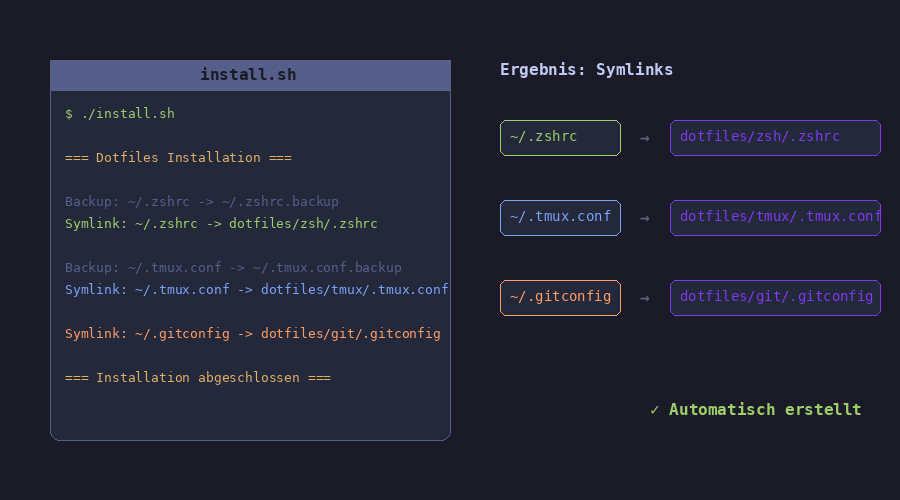Click the install.sh terminal title bar
Screen dimensions: 900x500
tap(249, 75)
